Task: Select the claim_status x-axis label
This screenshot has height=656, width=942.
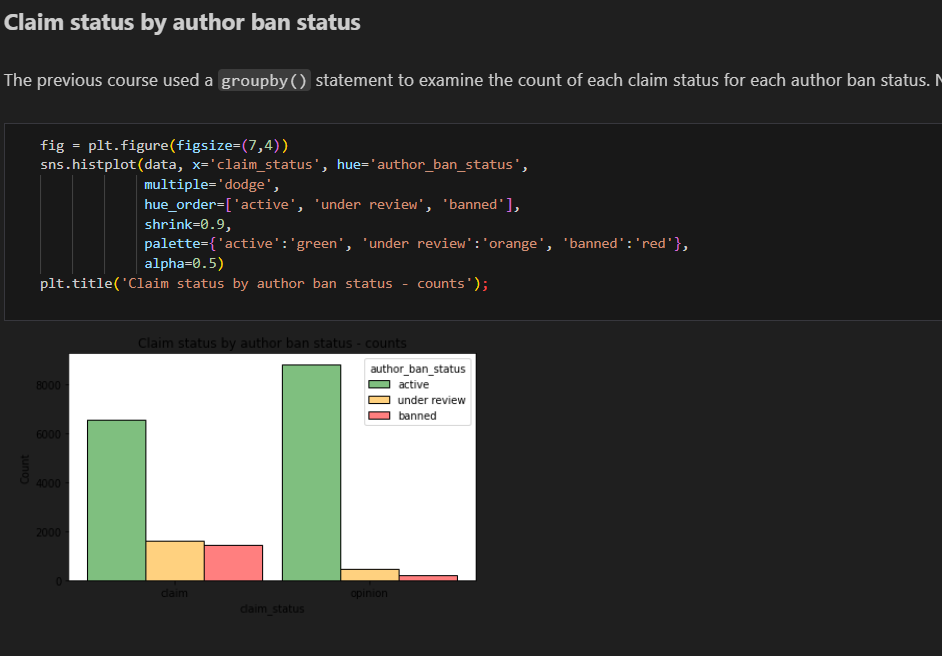Action: click(x=272, y=608)
